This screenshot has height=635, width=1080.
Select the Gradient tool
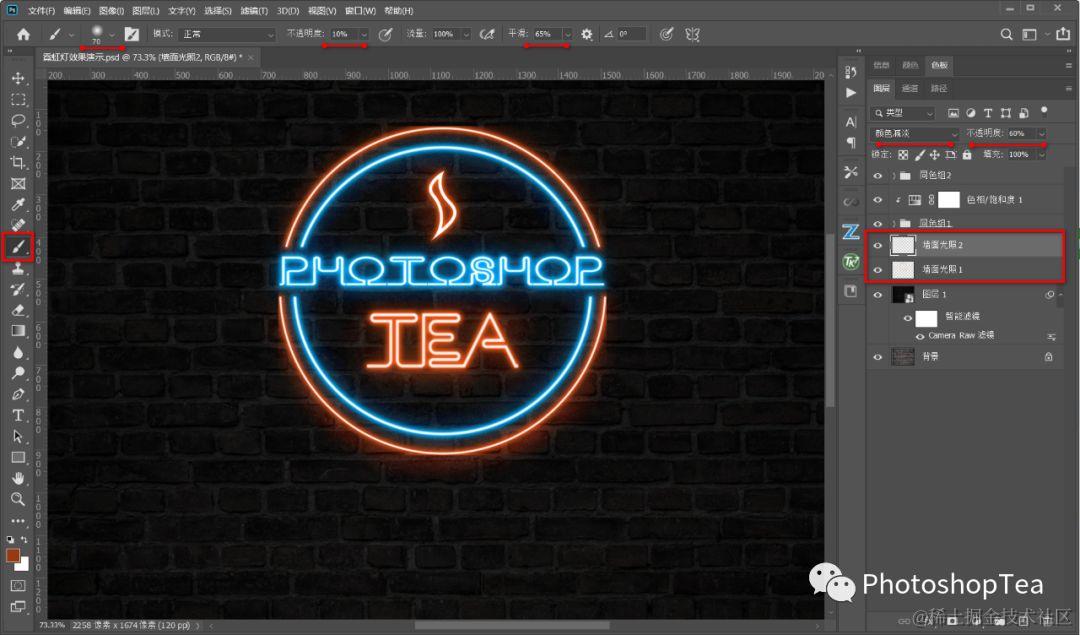point(18,331)
